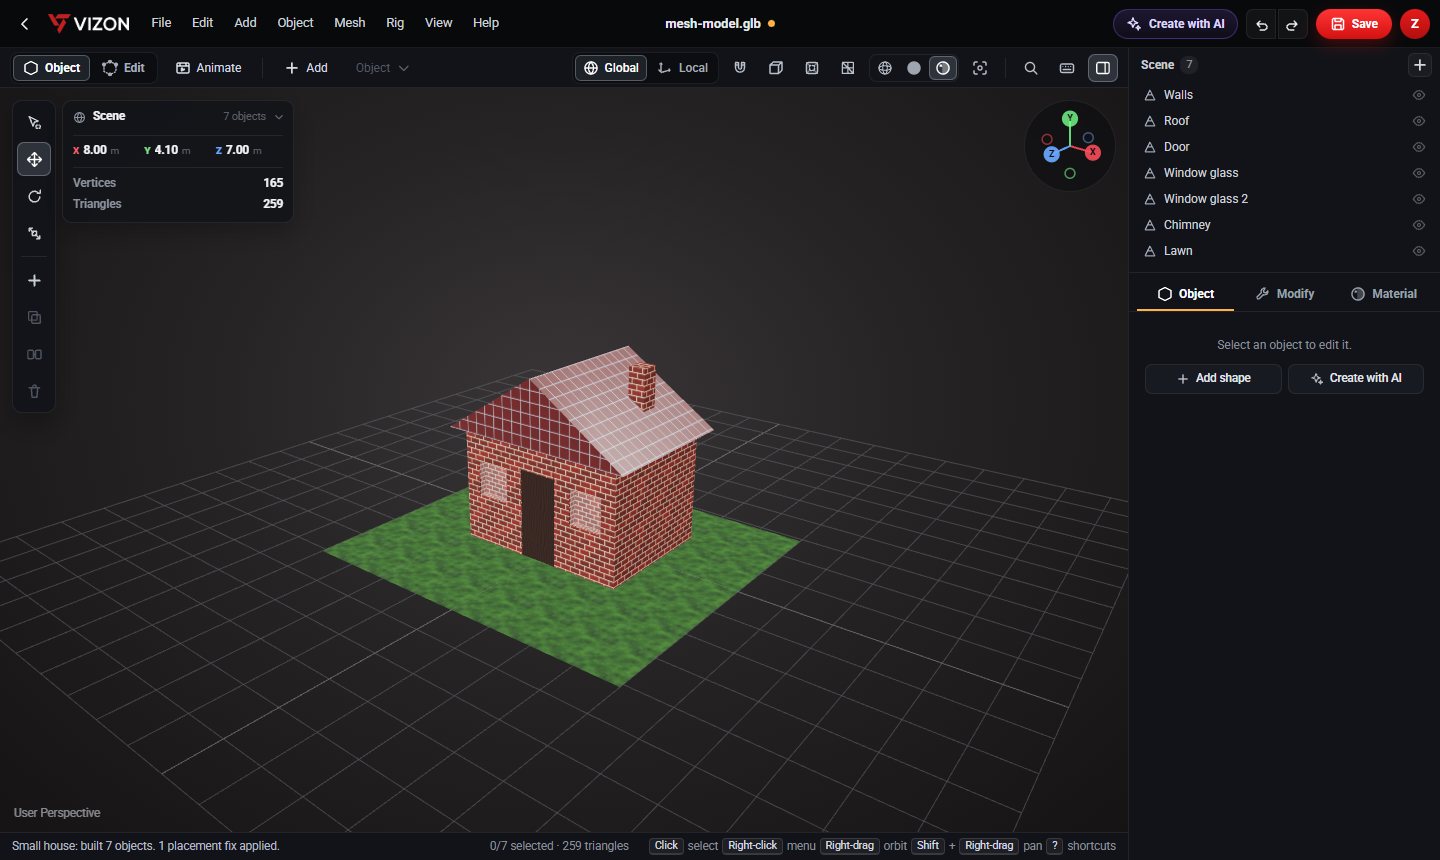The image size is (1440, 860).
Task: Click the trash delete icon
Action: point(34,392)
